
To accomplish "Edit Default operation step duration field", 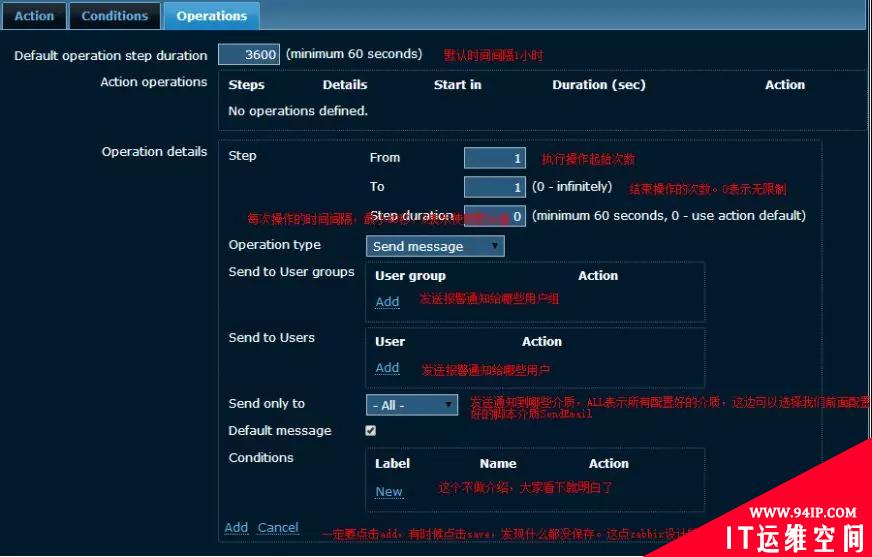I will (249, 54).
